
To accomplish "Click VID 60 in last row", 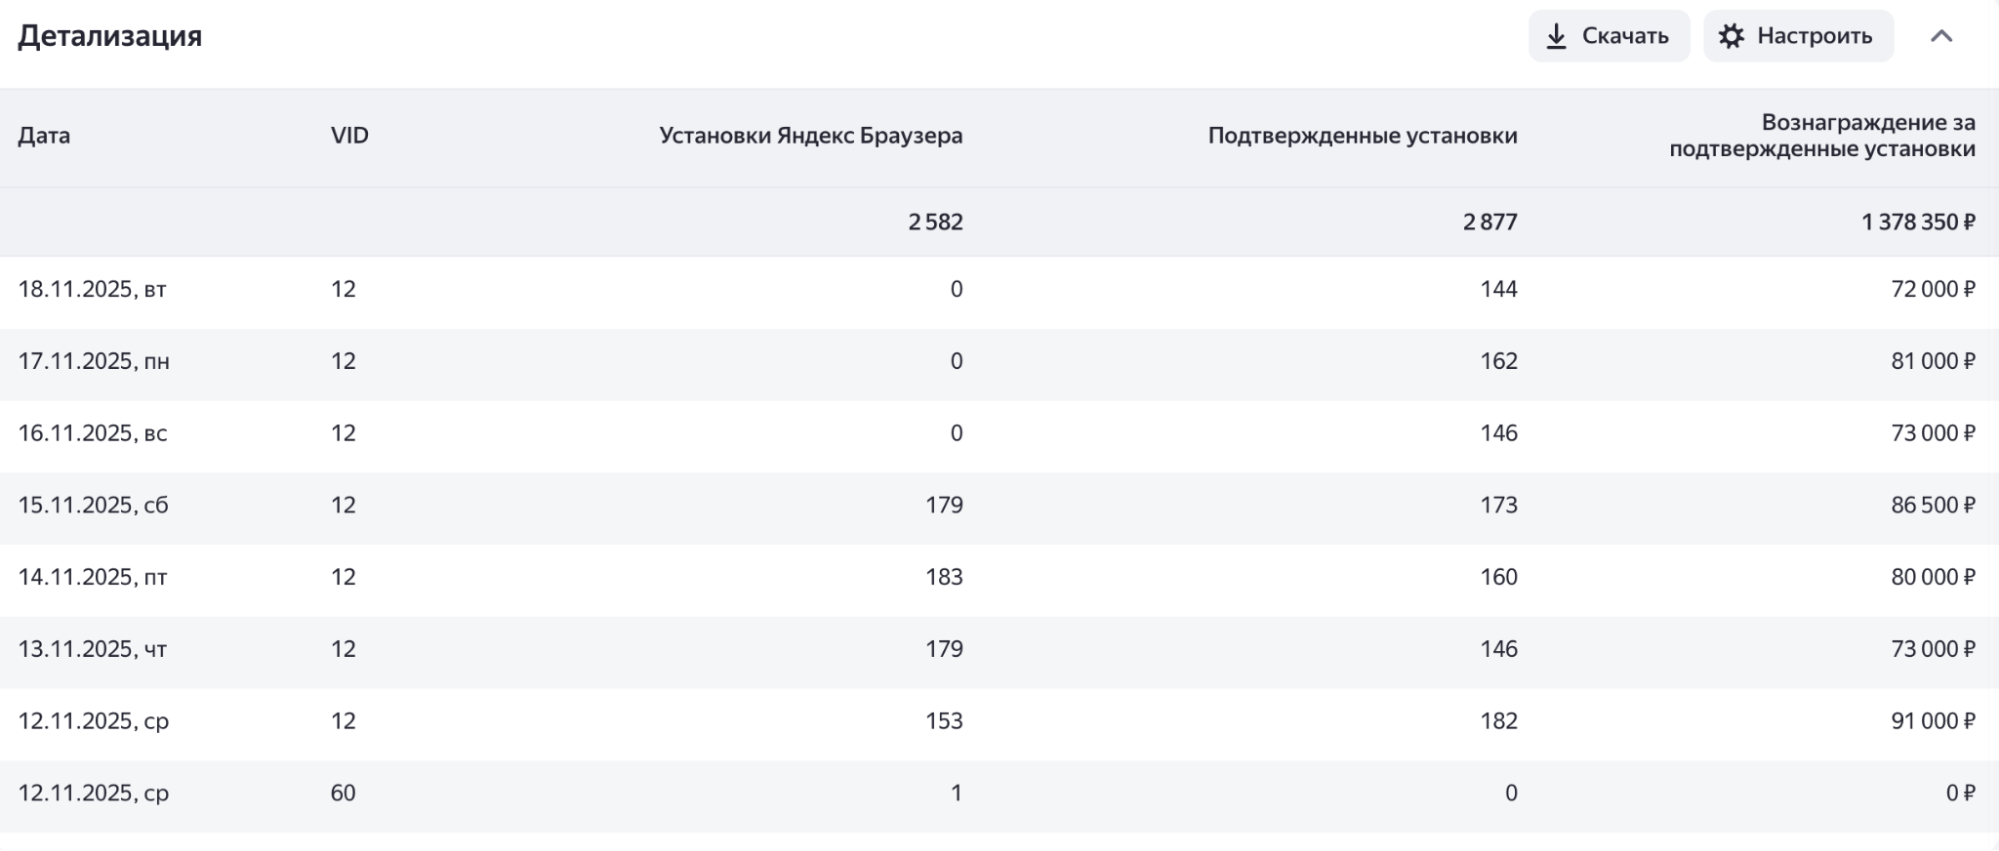I will pyautogui.click(x=343, y=793).
